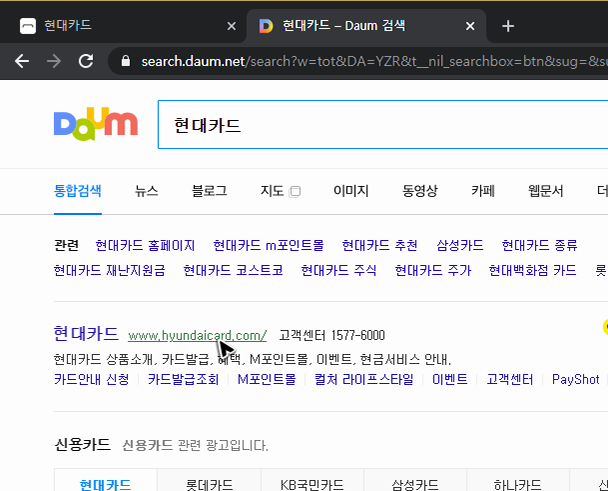Show 이미지 search results
The height and width of the screenshot is (491, 608).
(351, 191)
